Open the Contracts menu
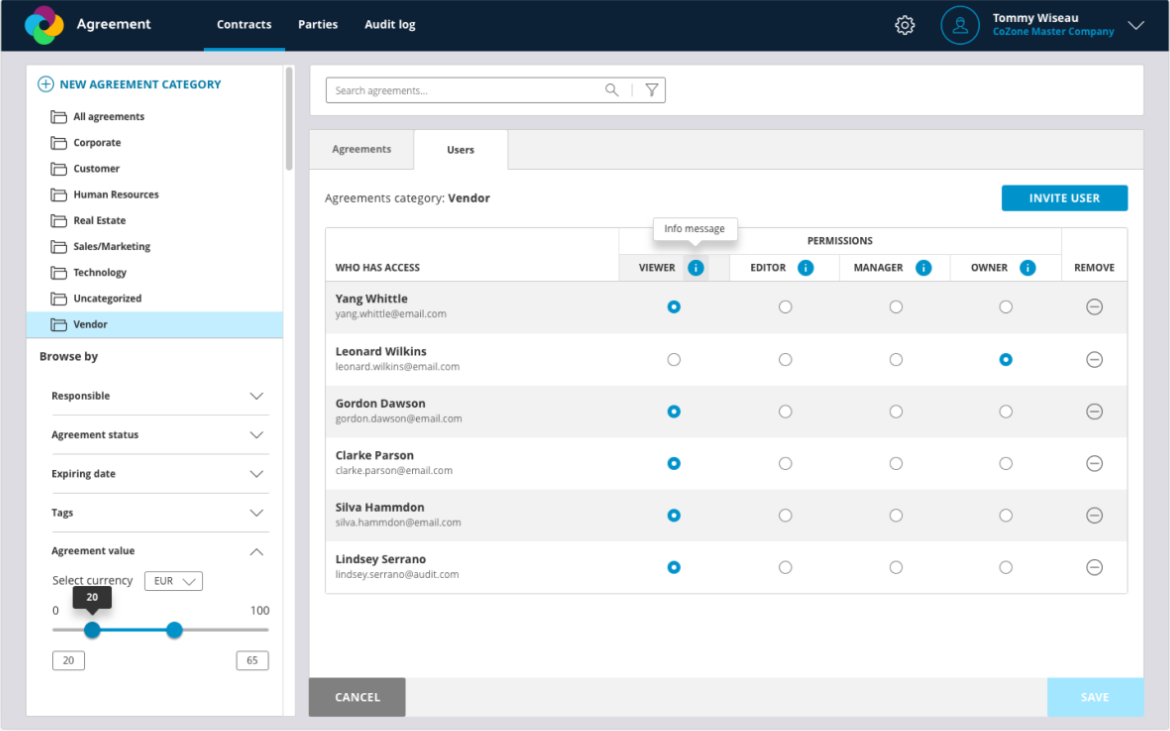The height and width of the screenshot is (731, 1170). coord(244,25)
